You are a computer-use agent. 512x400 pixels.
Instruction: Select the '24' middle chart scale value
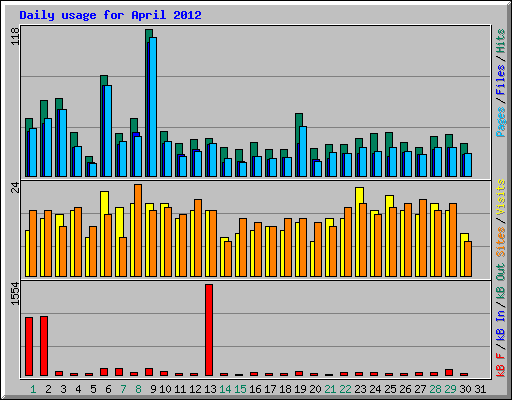coord(15,187)
